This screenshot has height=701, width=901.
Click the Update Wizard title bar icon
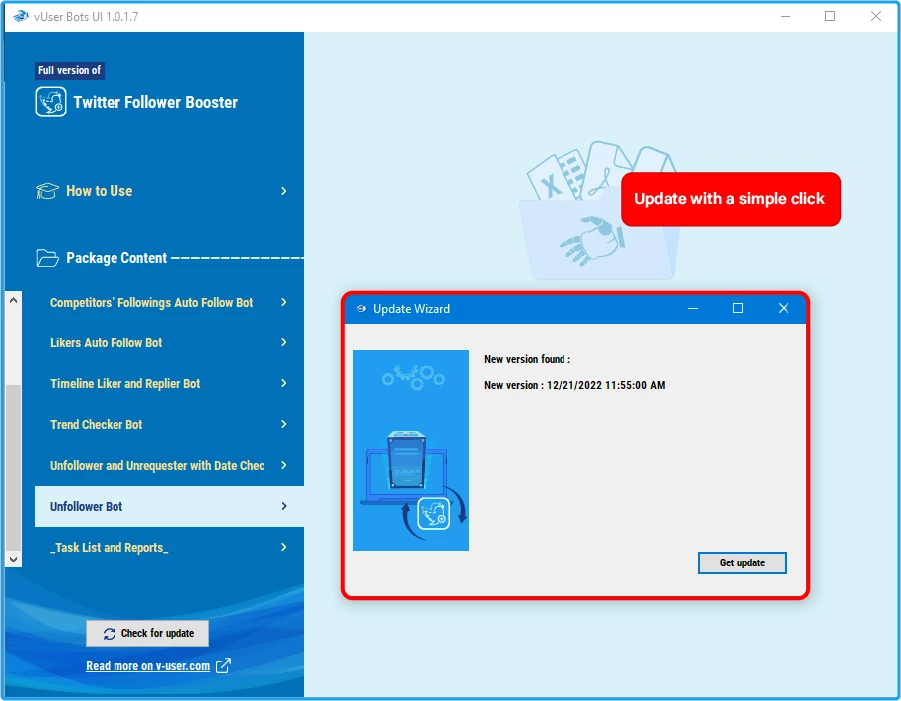click(x=361, y=309)
